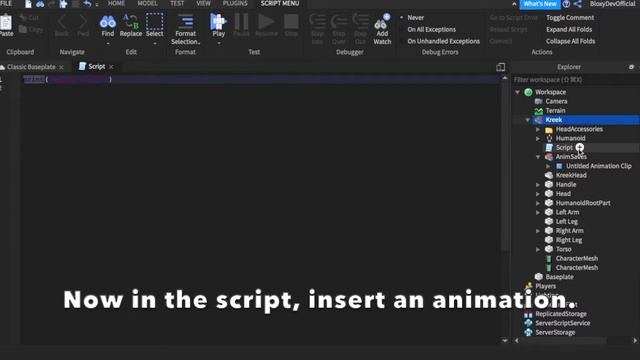This screenshot has height=360, width=640.
Task: Expand the Torso node
Action: click(538, 249)
